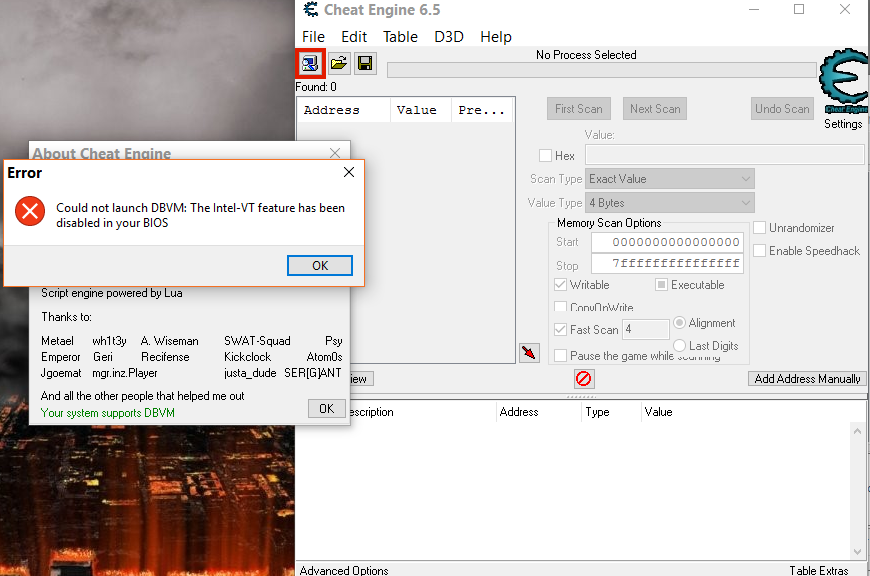The height and width of the screenshot is (576, 870).
Task: Open the D3D menu
Action: (449, 37)
